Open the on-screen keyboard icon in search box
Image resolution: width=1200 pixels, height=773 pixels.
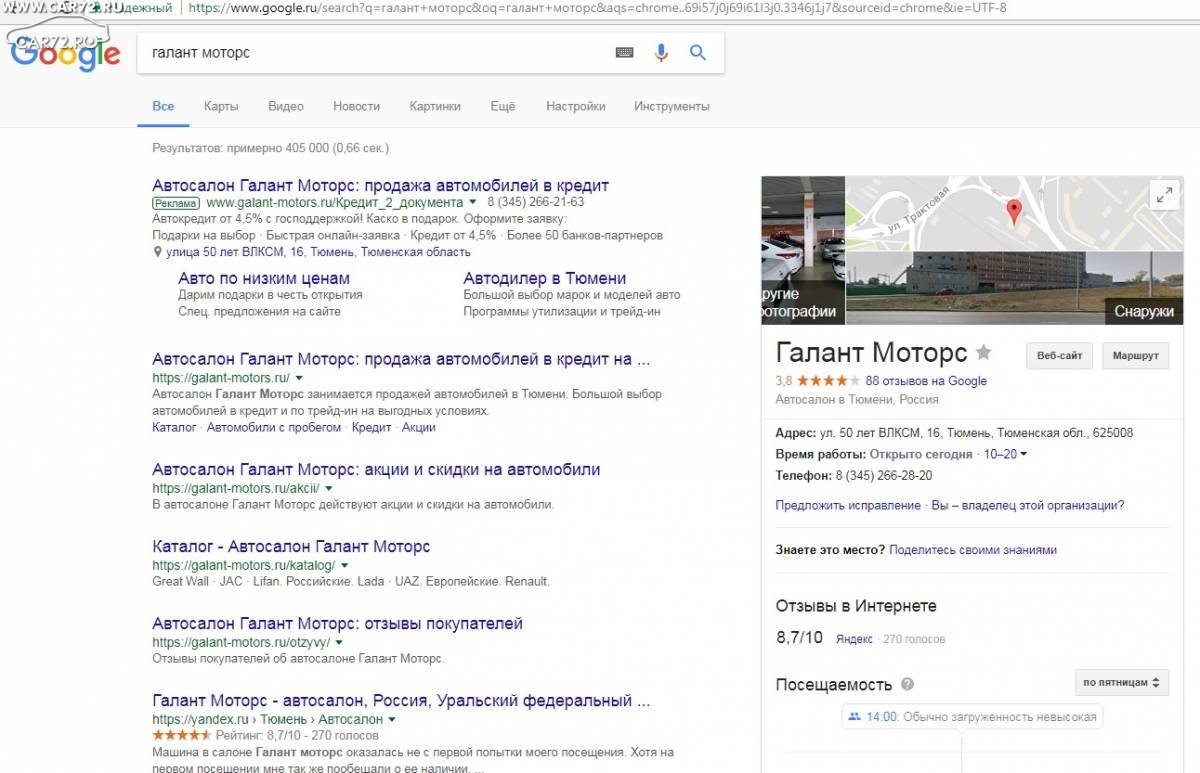point(625,53)
